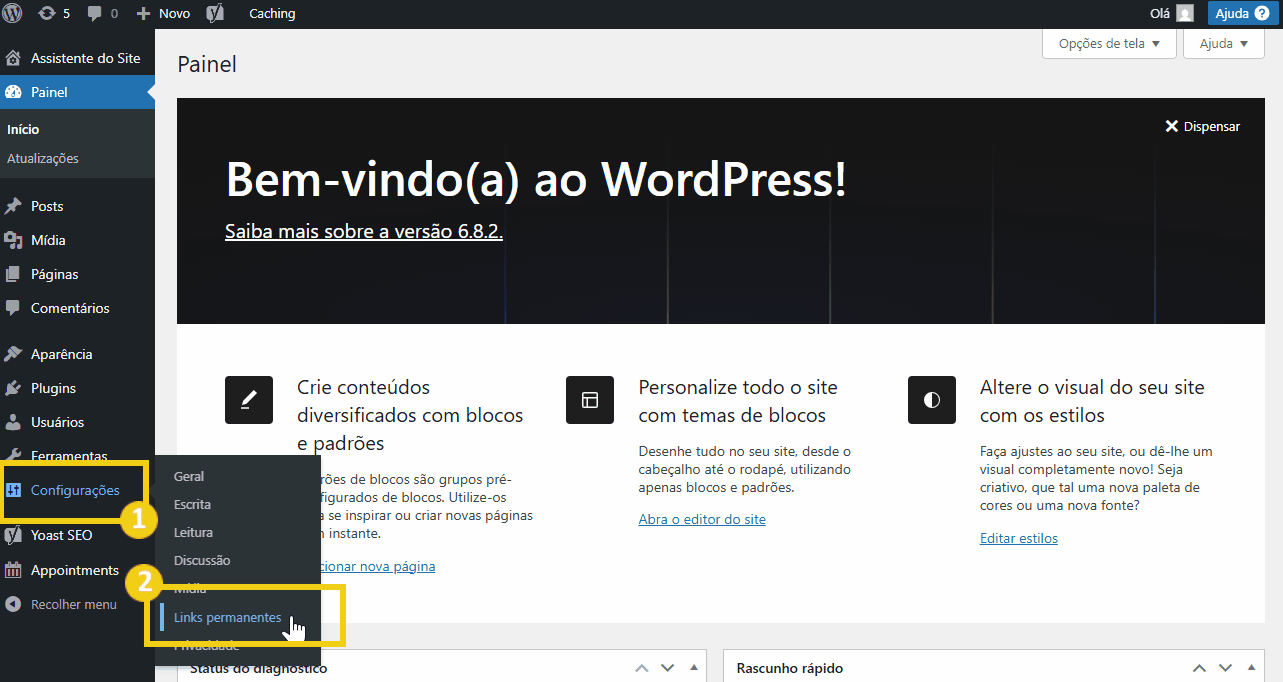This screenshot has height=682, width=1283.
Task: Click the Configurações sliders icon
Action: click(x=14, y=490)
